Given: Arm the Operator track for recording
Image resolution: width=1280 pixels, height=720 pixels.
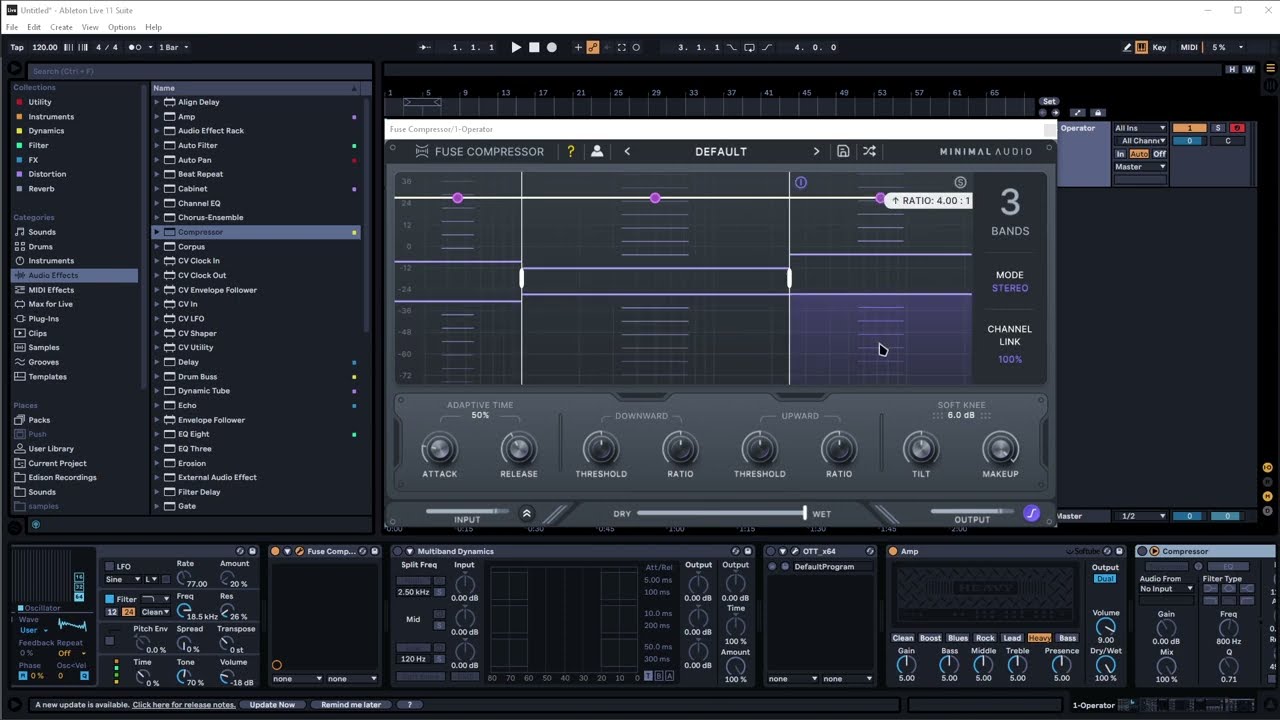Looking at the screenshot, I should [1237, 128].
